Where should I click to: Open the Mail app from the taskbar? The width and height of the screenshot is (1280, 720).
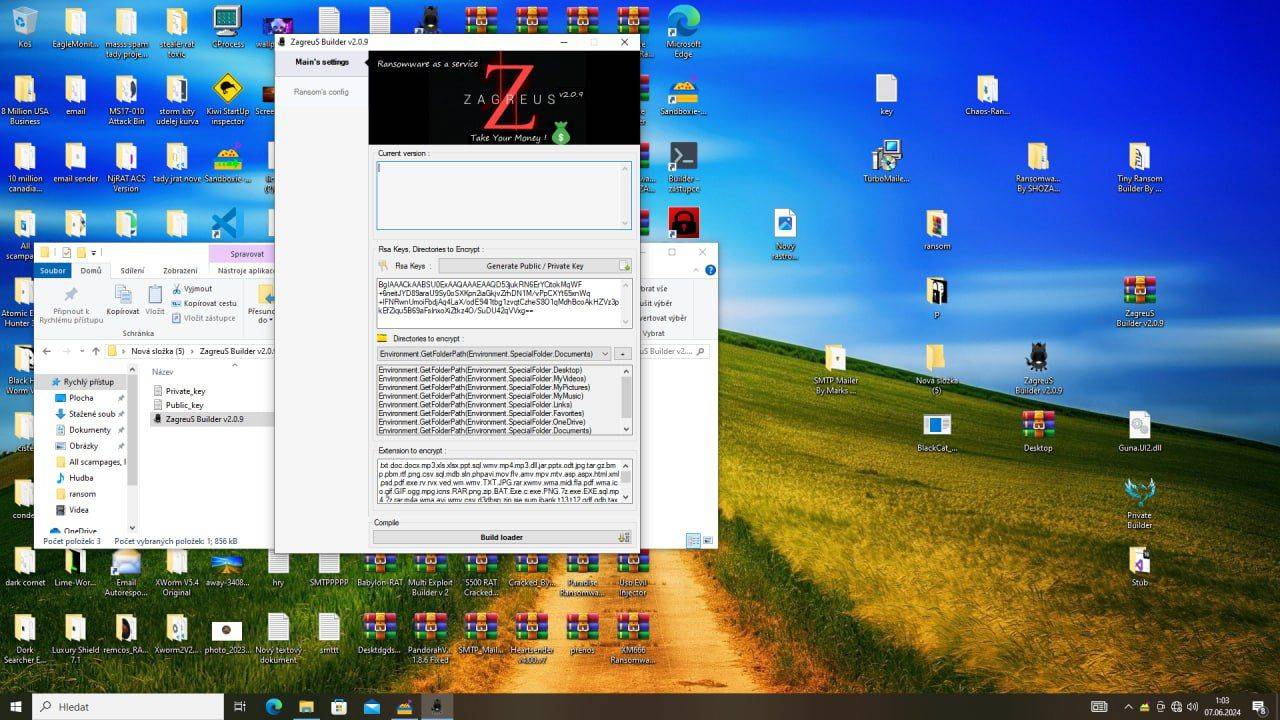point(372,706)
